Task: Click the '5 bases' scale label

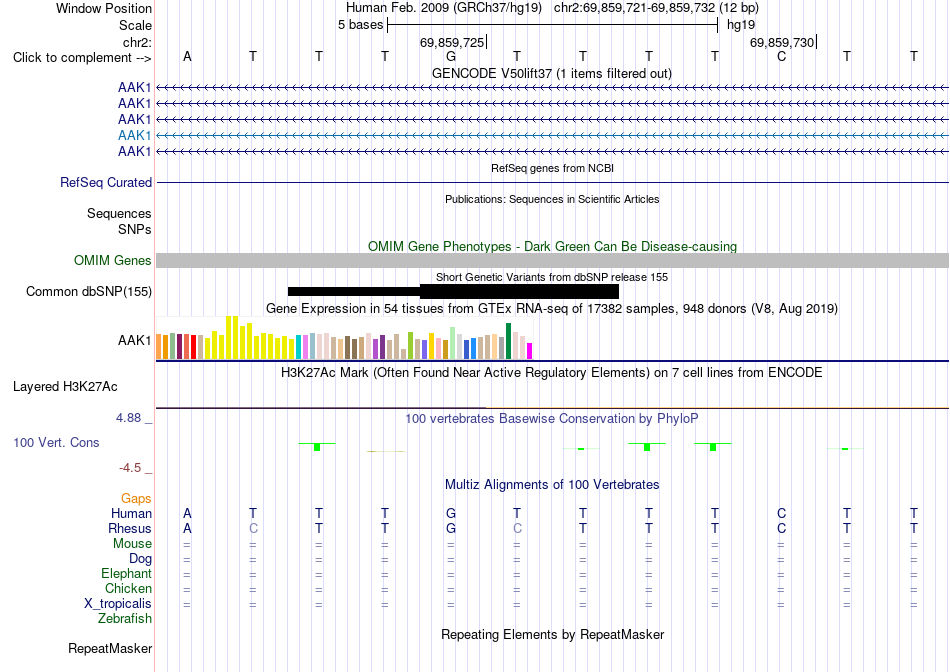Action: point(360,25)
